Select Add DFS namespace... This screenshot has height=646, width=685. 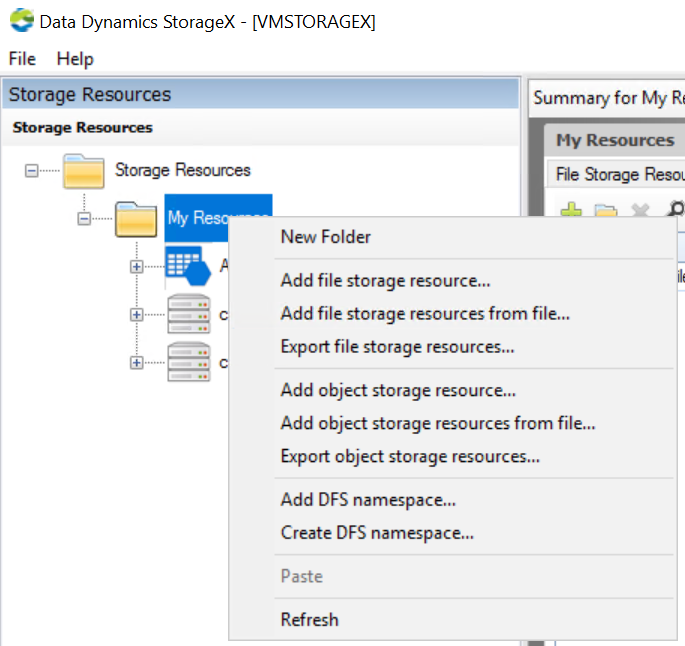click(453, 500)
